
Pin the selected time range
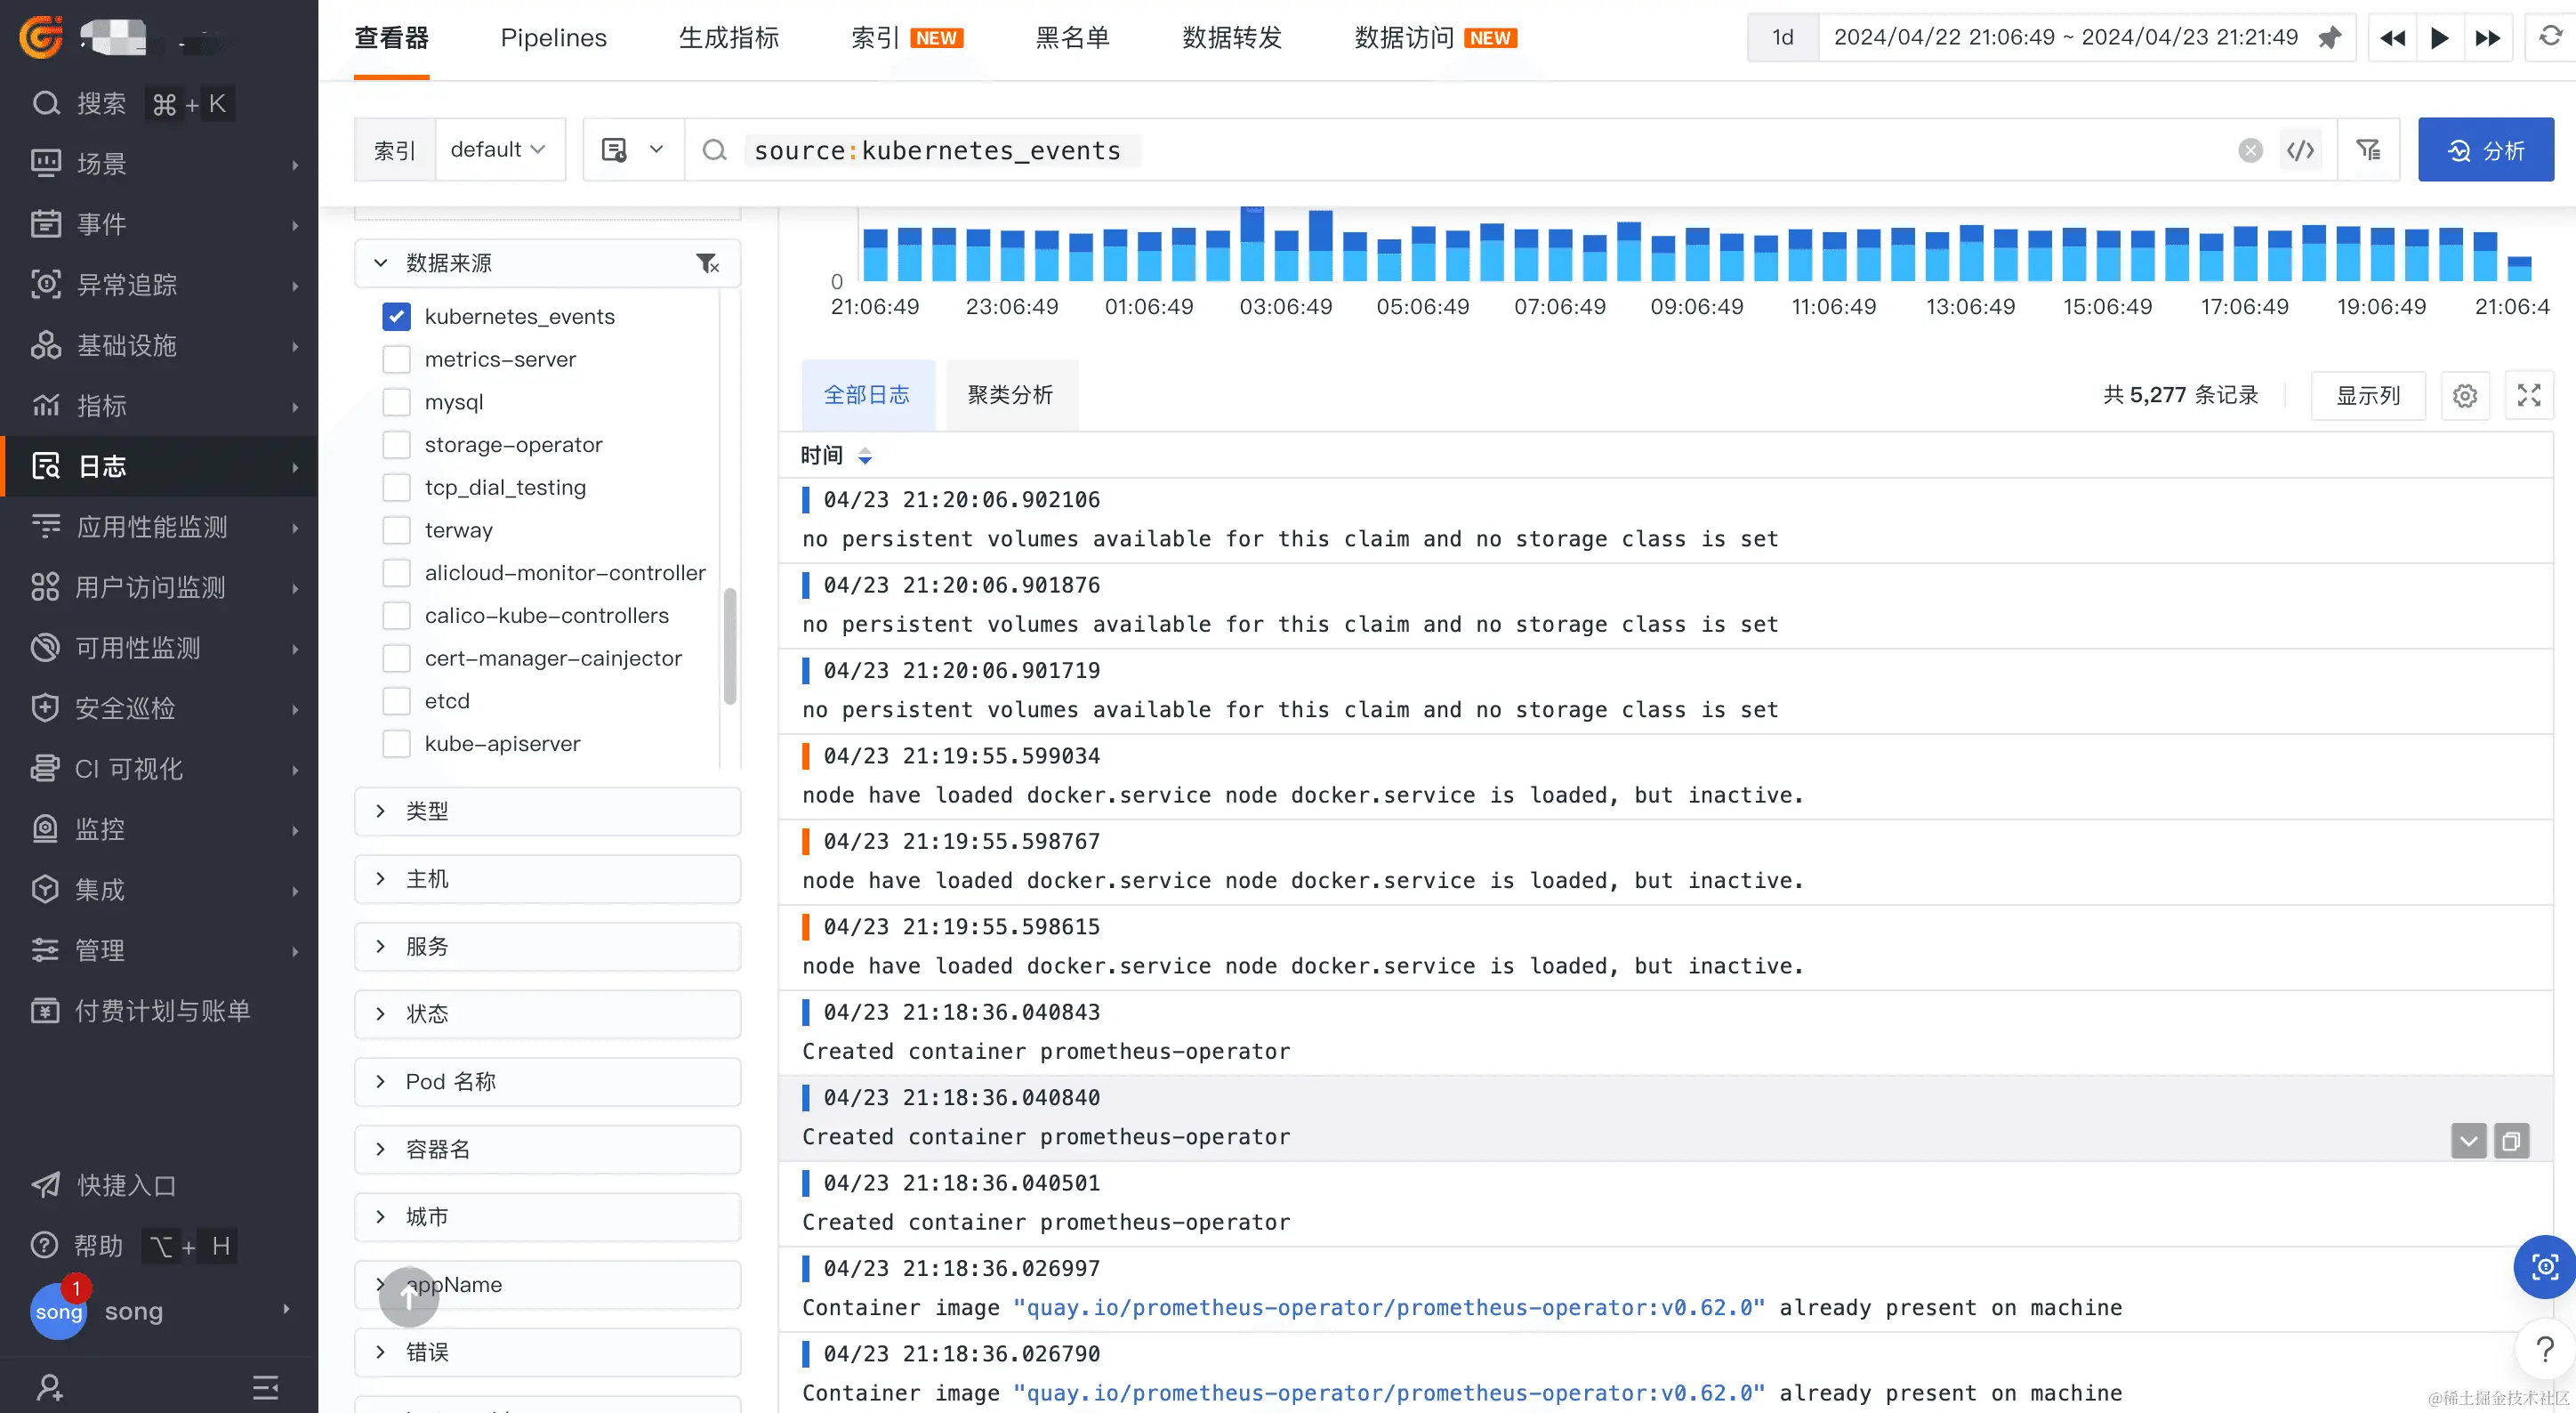coord(2330,38)
